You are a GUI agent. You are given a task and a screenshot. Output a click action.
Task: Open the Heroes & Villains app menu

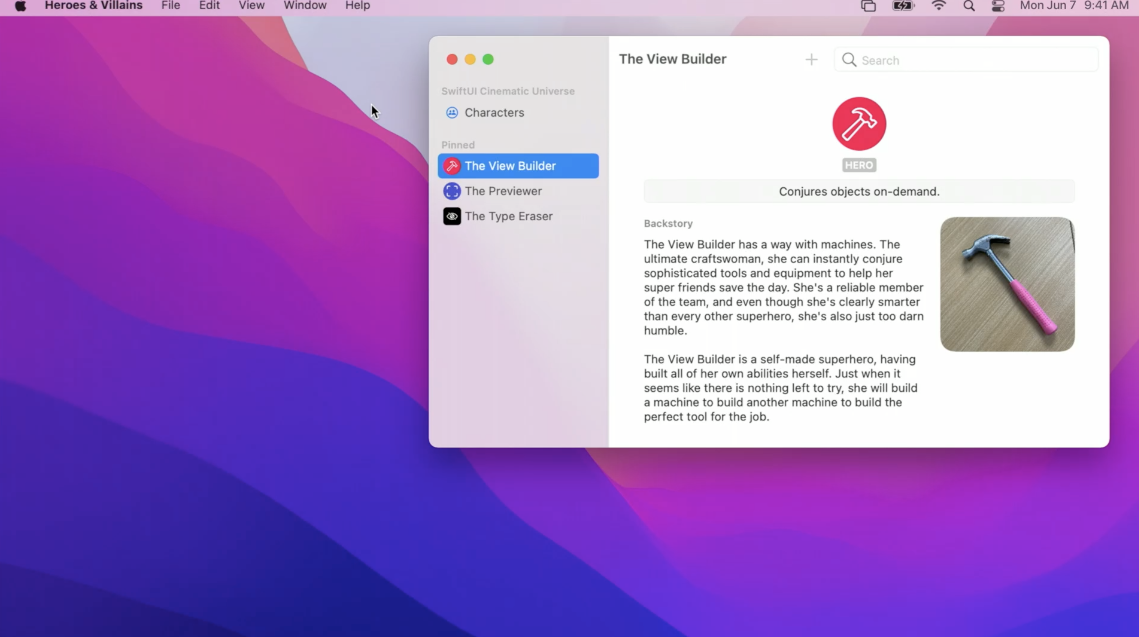(x=94, y=6)
